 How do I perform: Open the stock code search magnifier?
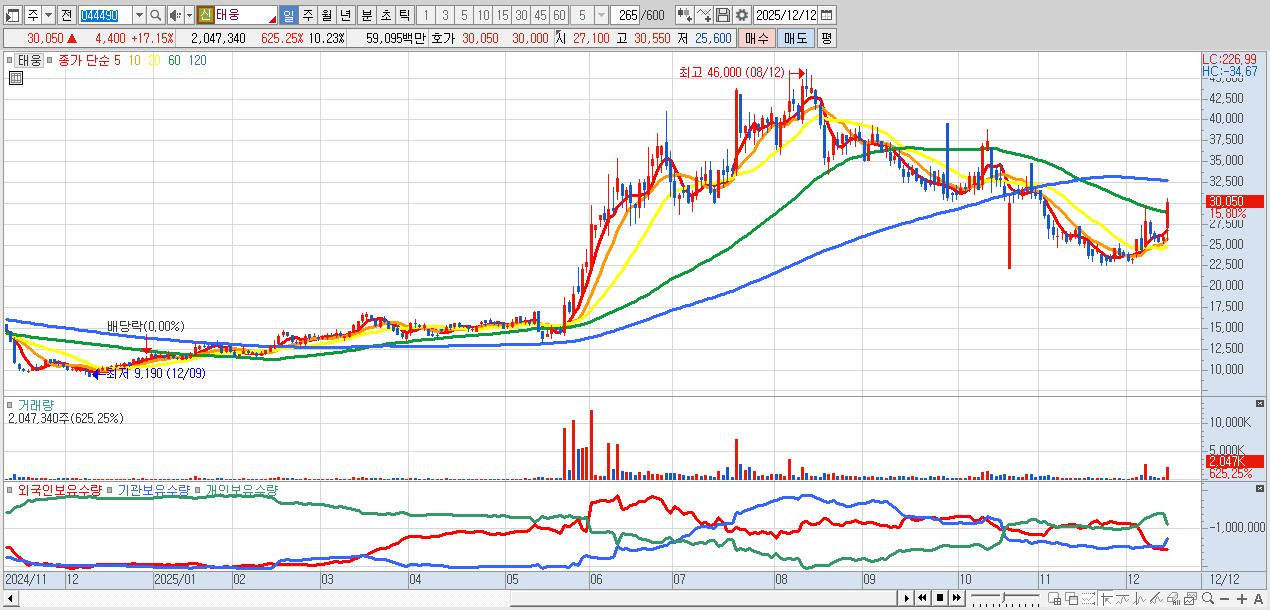(155, 15)
